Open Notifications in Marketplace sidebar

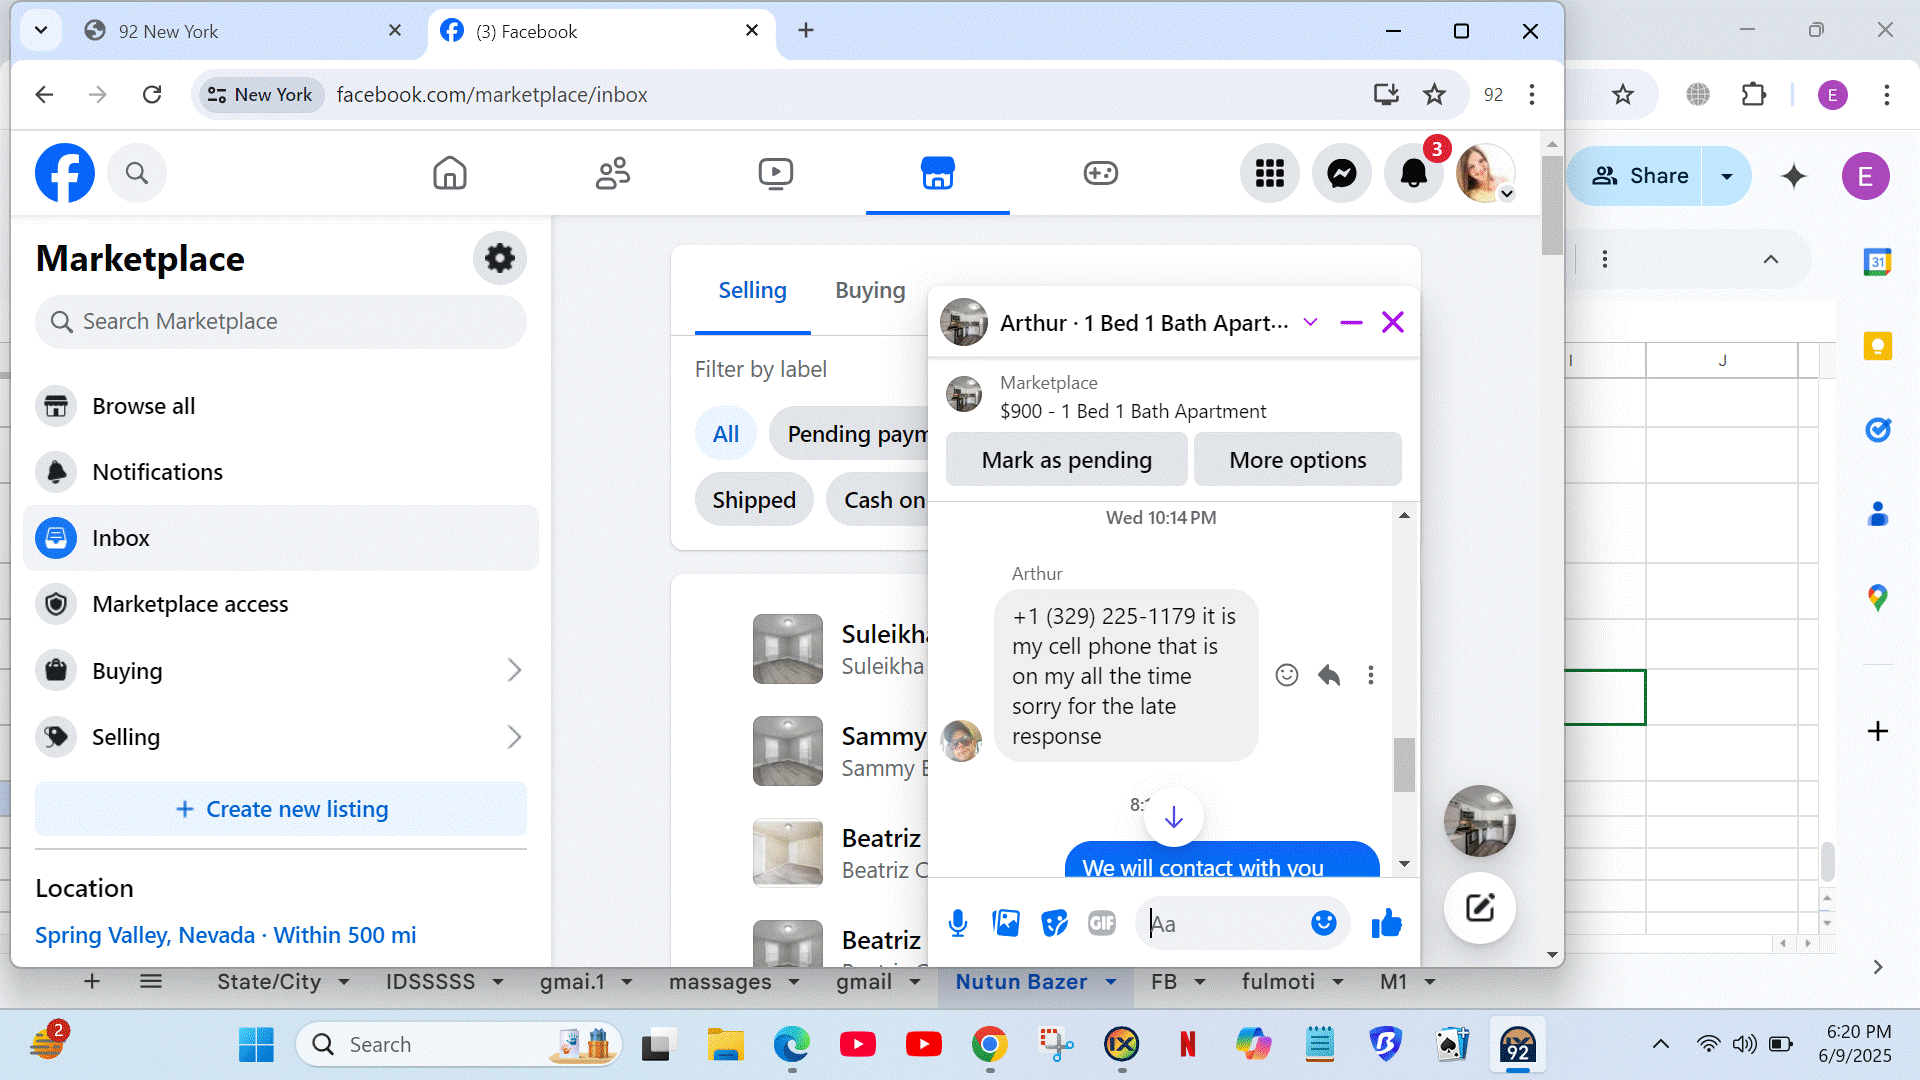coord(157,472)
